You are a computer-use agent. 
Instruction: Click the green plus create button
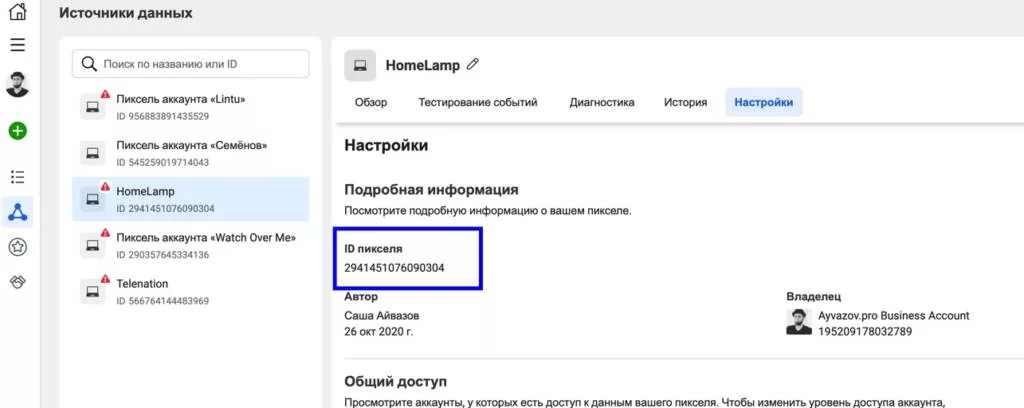click(x=18, y=131)
